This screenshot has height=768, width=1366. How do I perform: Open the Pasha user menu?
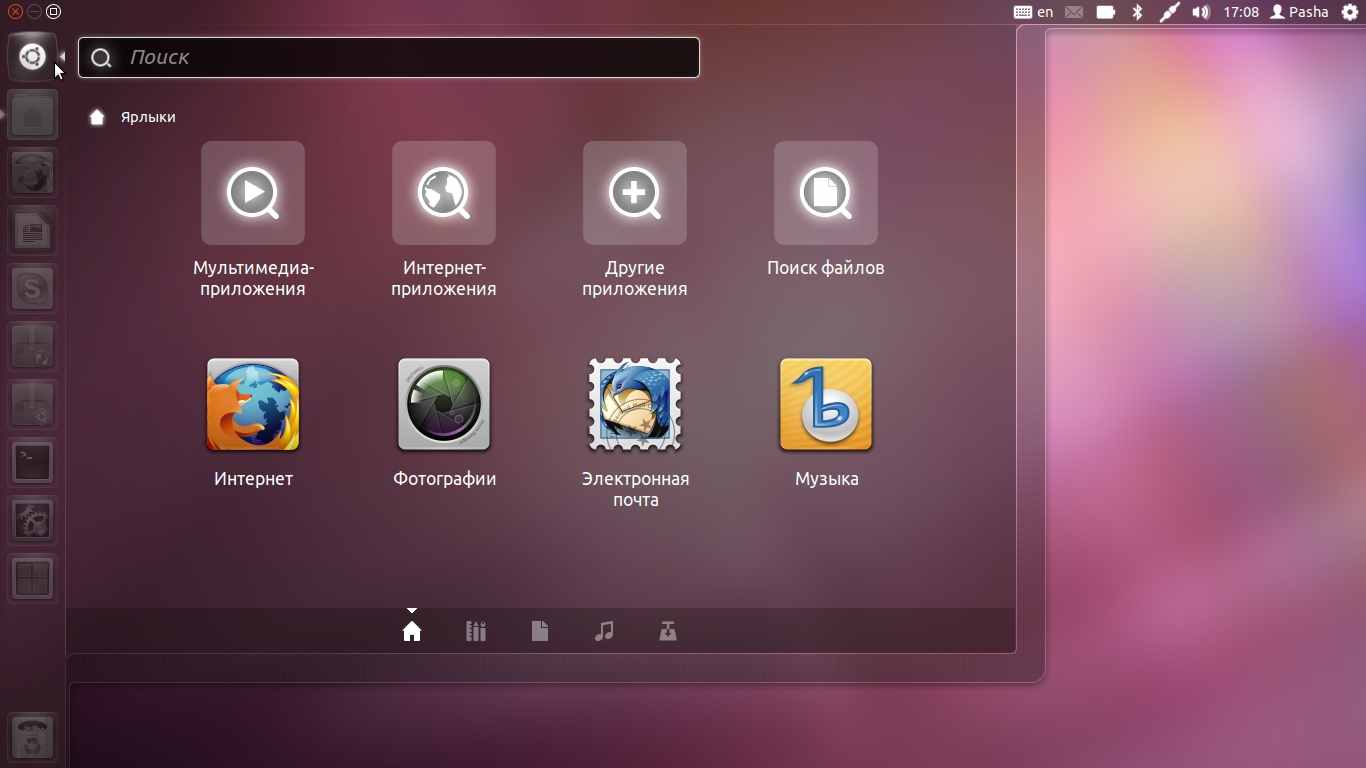[1299, 12]
